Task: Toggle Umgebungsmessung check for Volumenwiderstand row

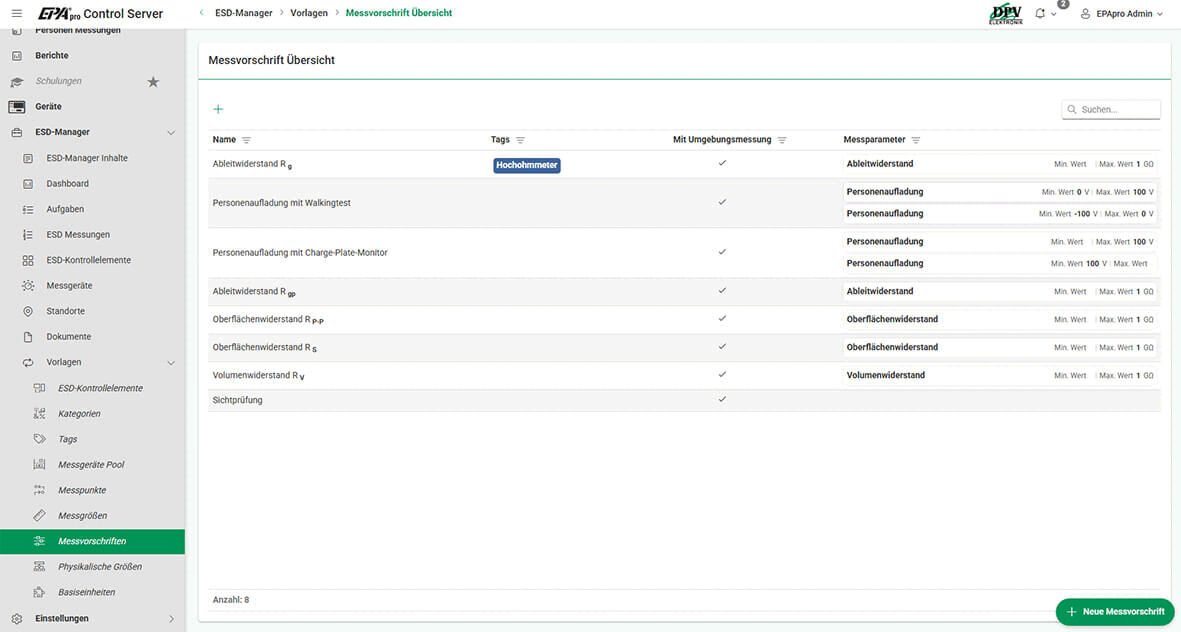Action: point(722,374)
